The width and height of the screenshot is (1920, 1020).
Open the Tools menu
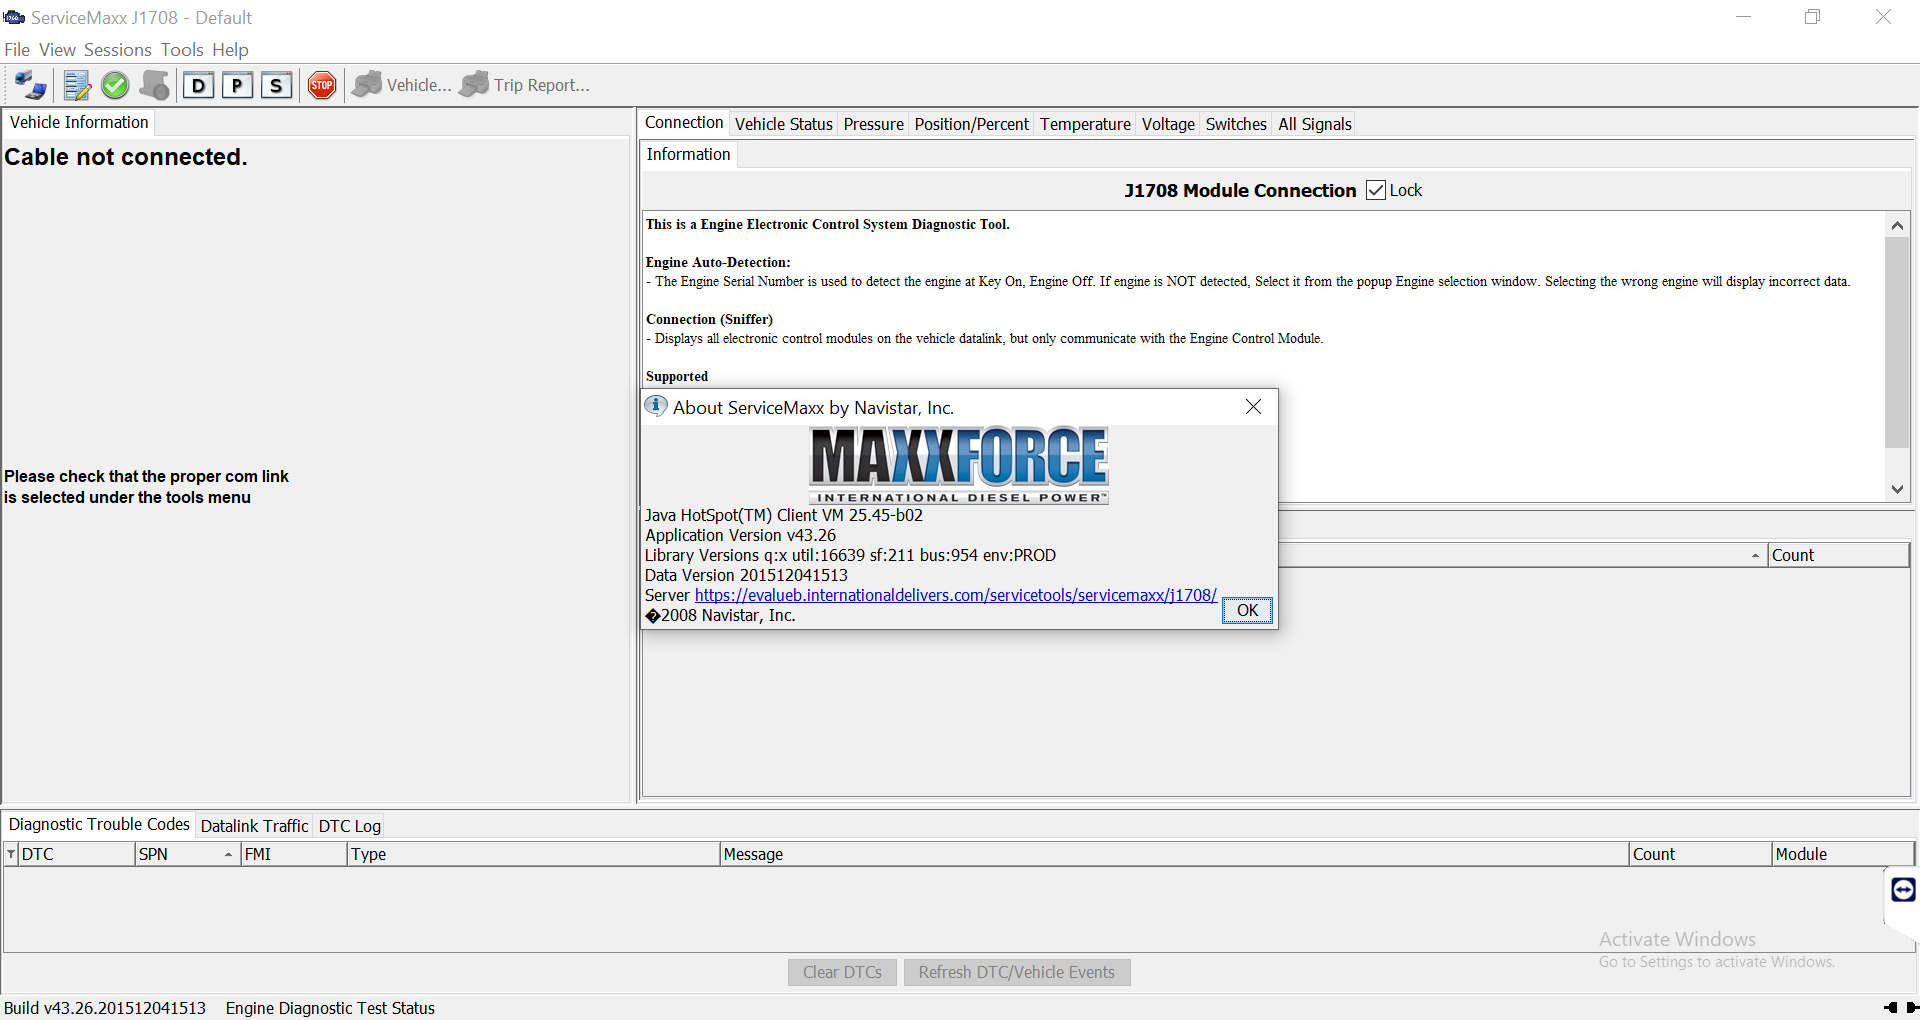(182, 50)
